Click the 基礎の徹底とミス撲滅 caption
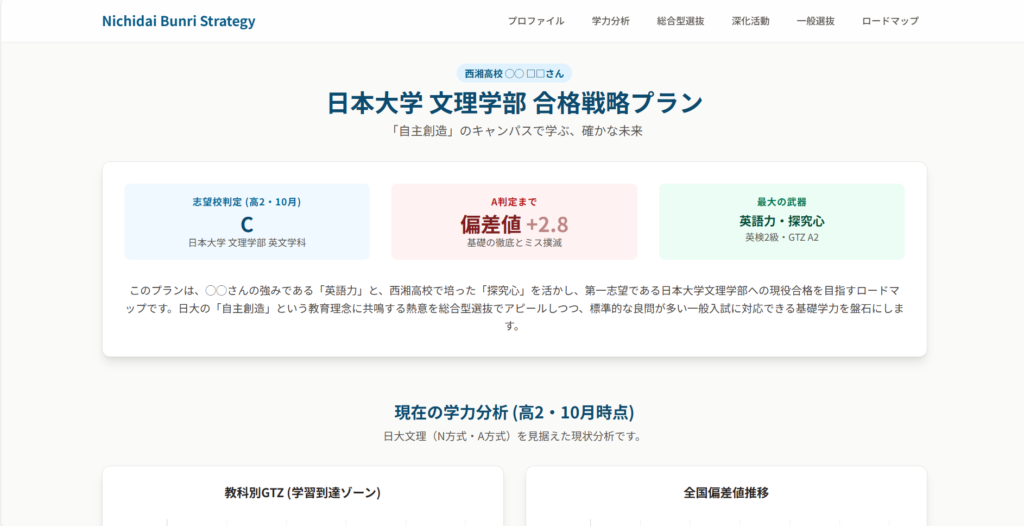Viewport: 1024px width, 526px height. [514, 243]
